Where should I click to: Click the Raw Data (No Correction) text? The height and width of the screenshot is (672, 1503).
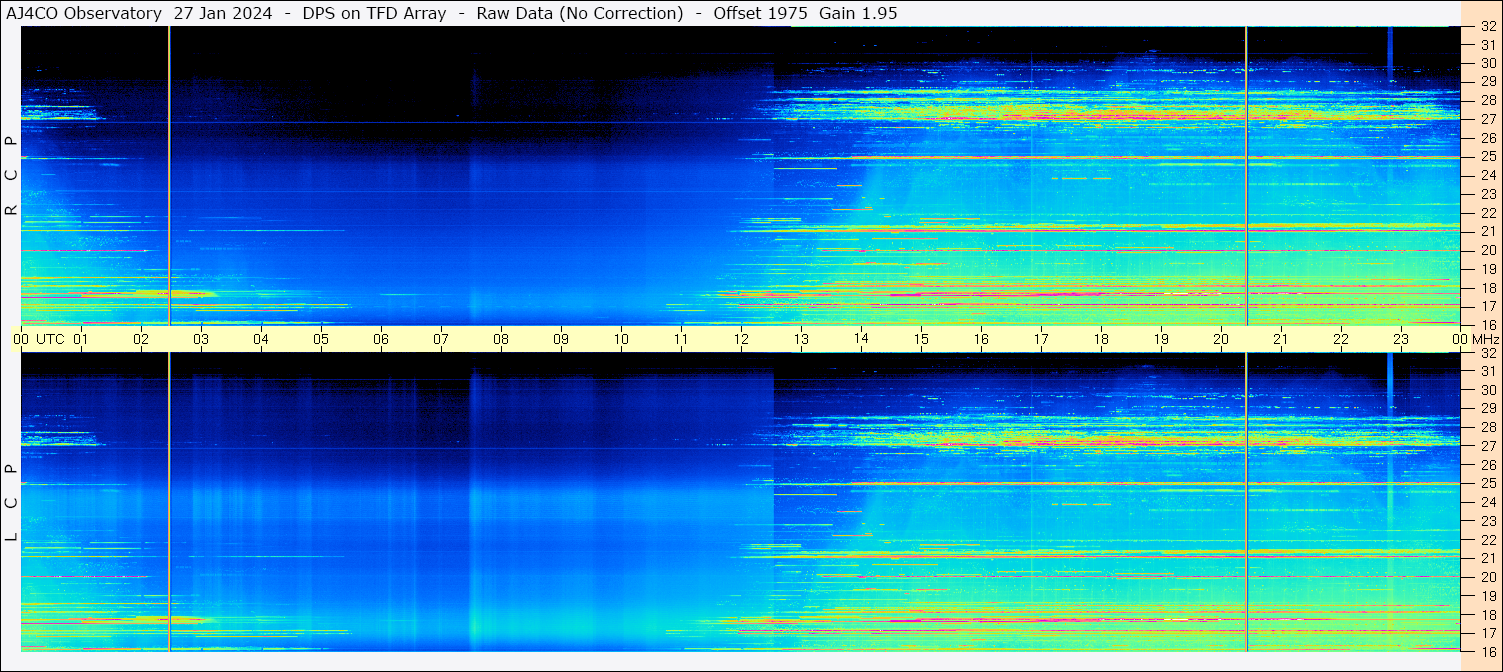[580, 13]
